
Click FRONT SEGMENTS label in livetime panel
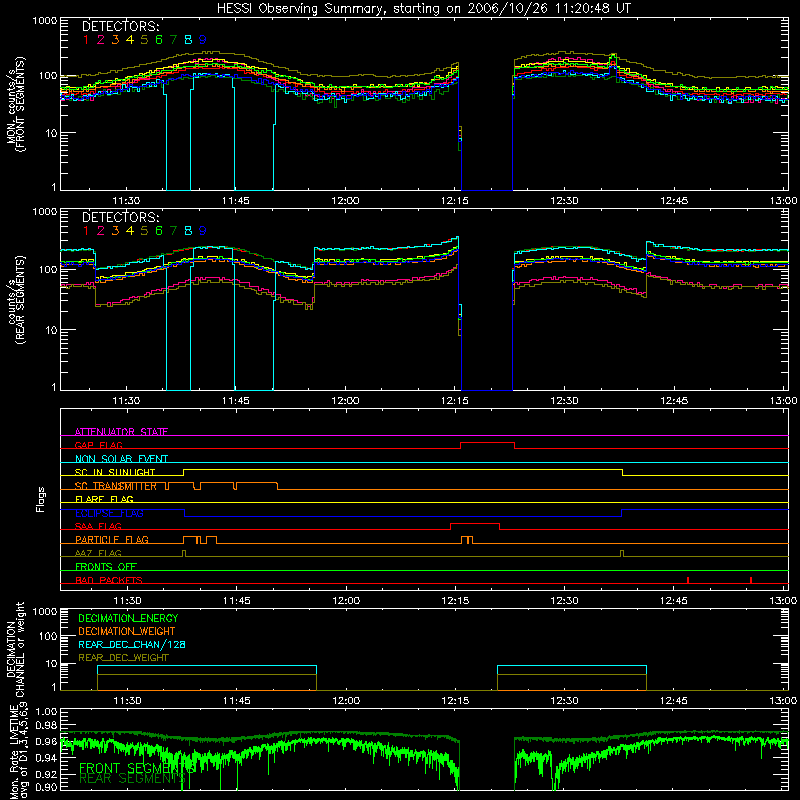tap(137, 768)
